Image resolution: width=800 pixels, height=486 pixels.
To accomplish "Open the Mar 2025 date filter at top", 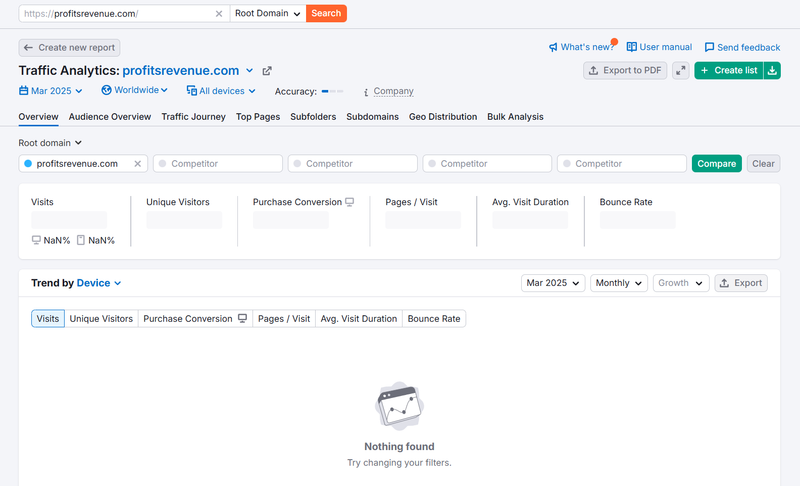I will click(51, 91).
